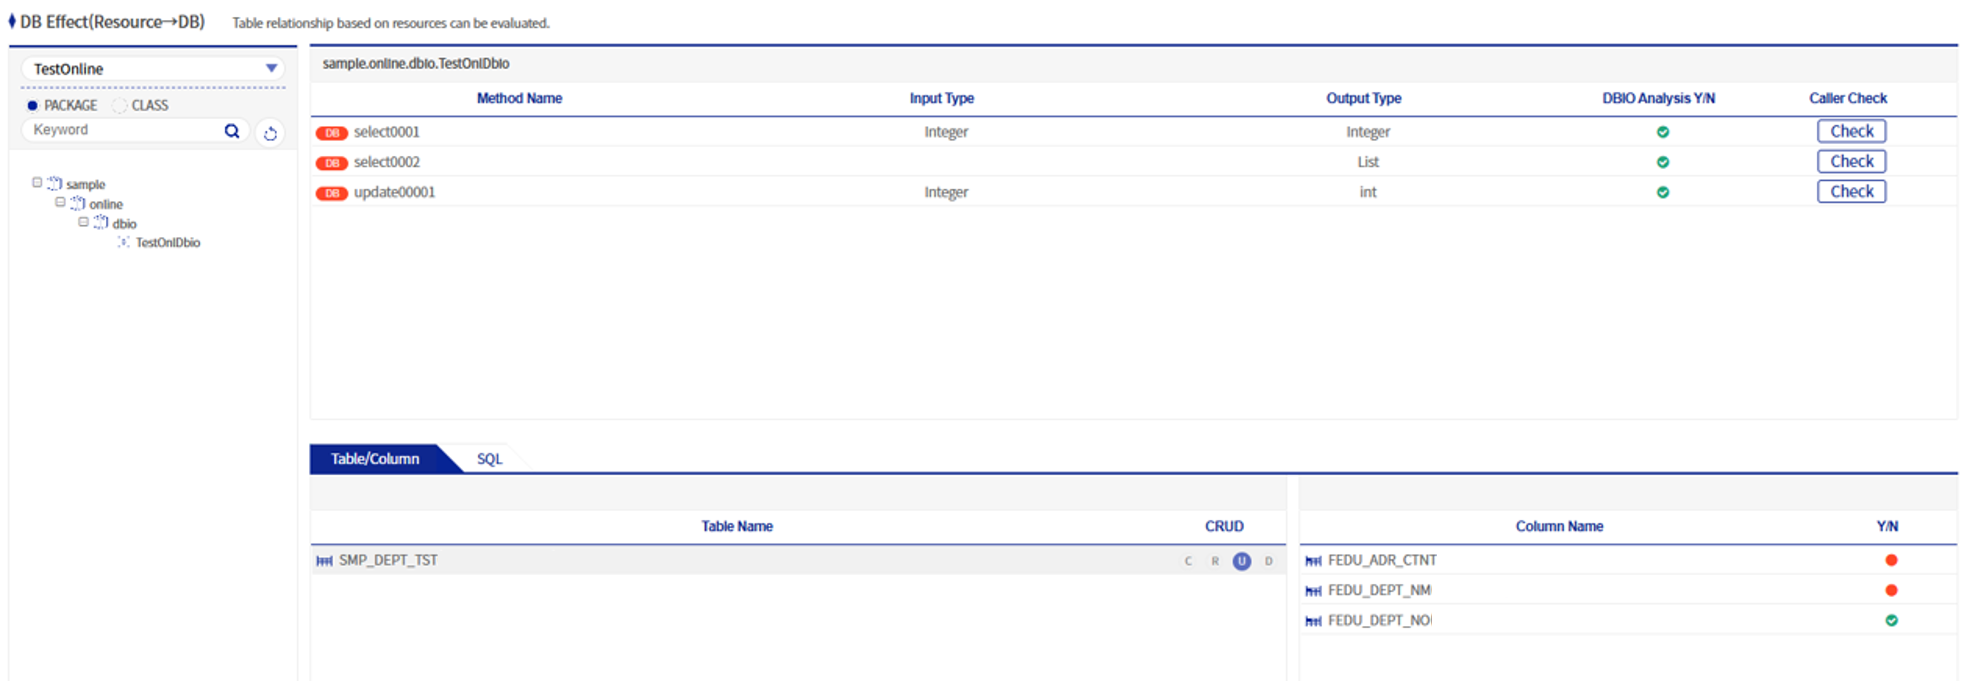Click the column icon beside FEDU_ADR_CTNT
Screen dimensions: 1978x681
tap(1313, 561)
